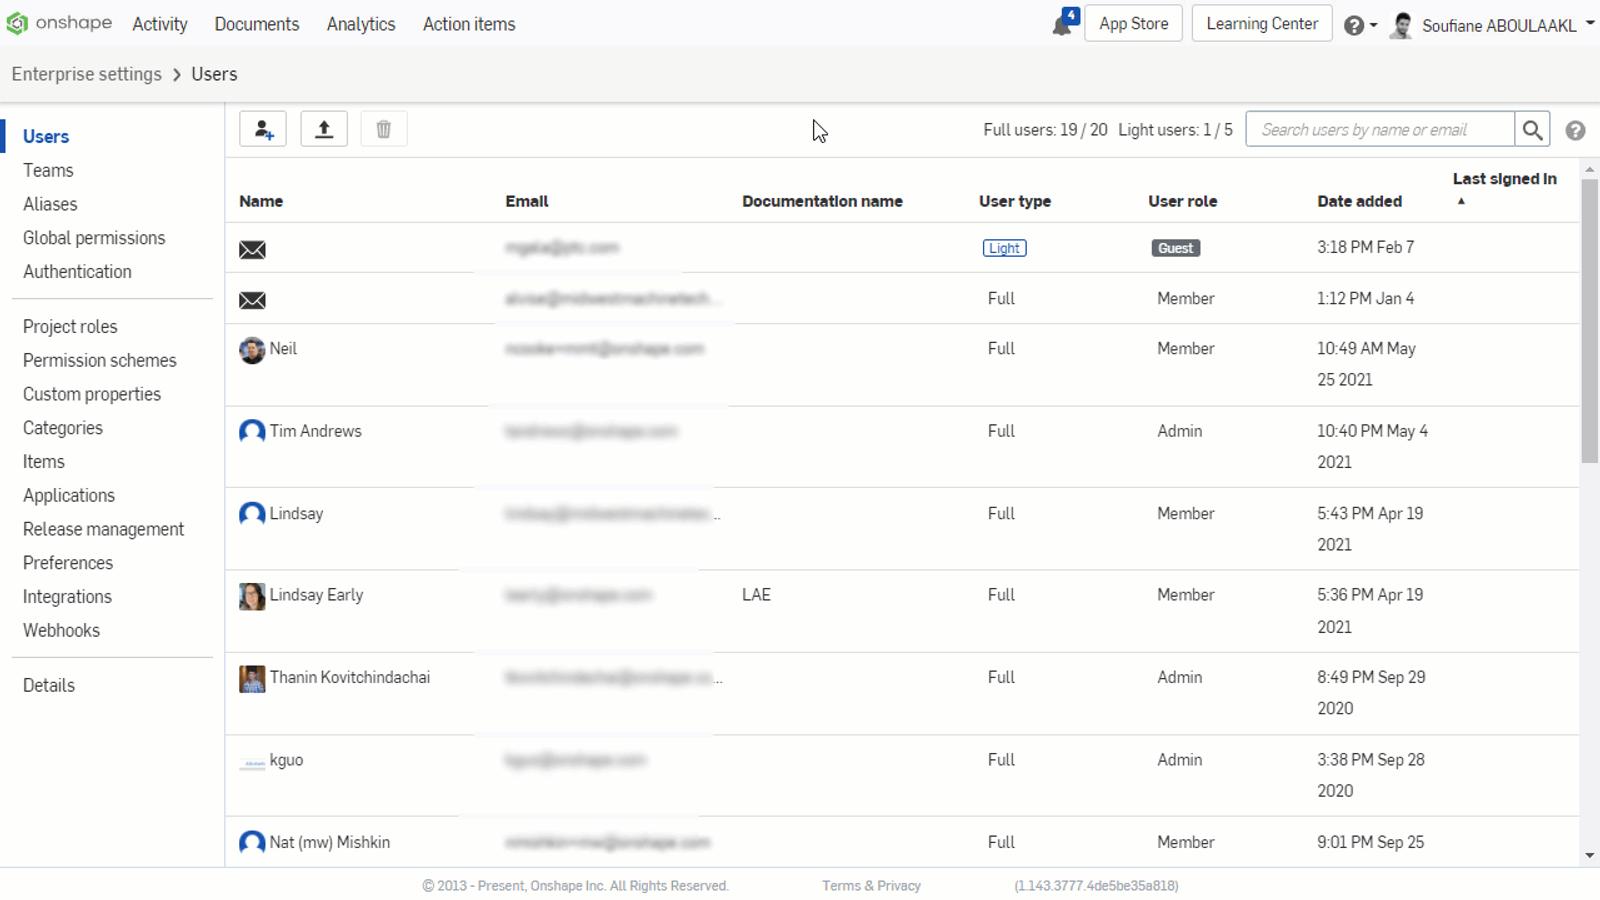This screenshot has width=1600, height=900.
Task: Open the notifications bell icon
Action: (x=1063, y=24)
